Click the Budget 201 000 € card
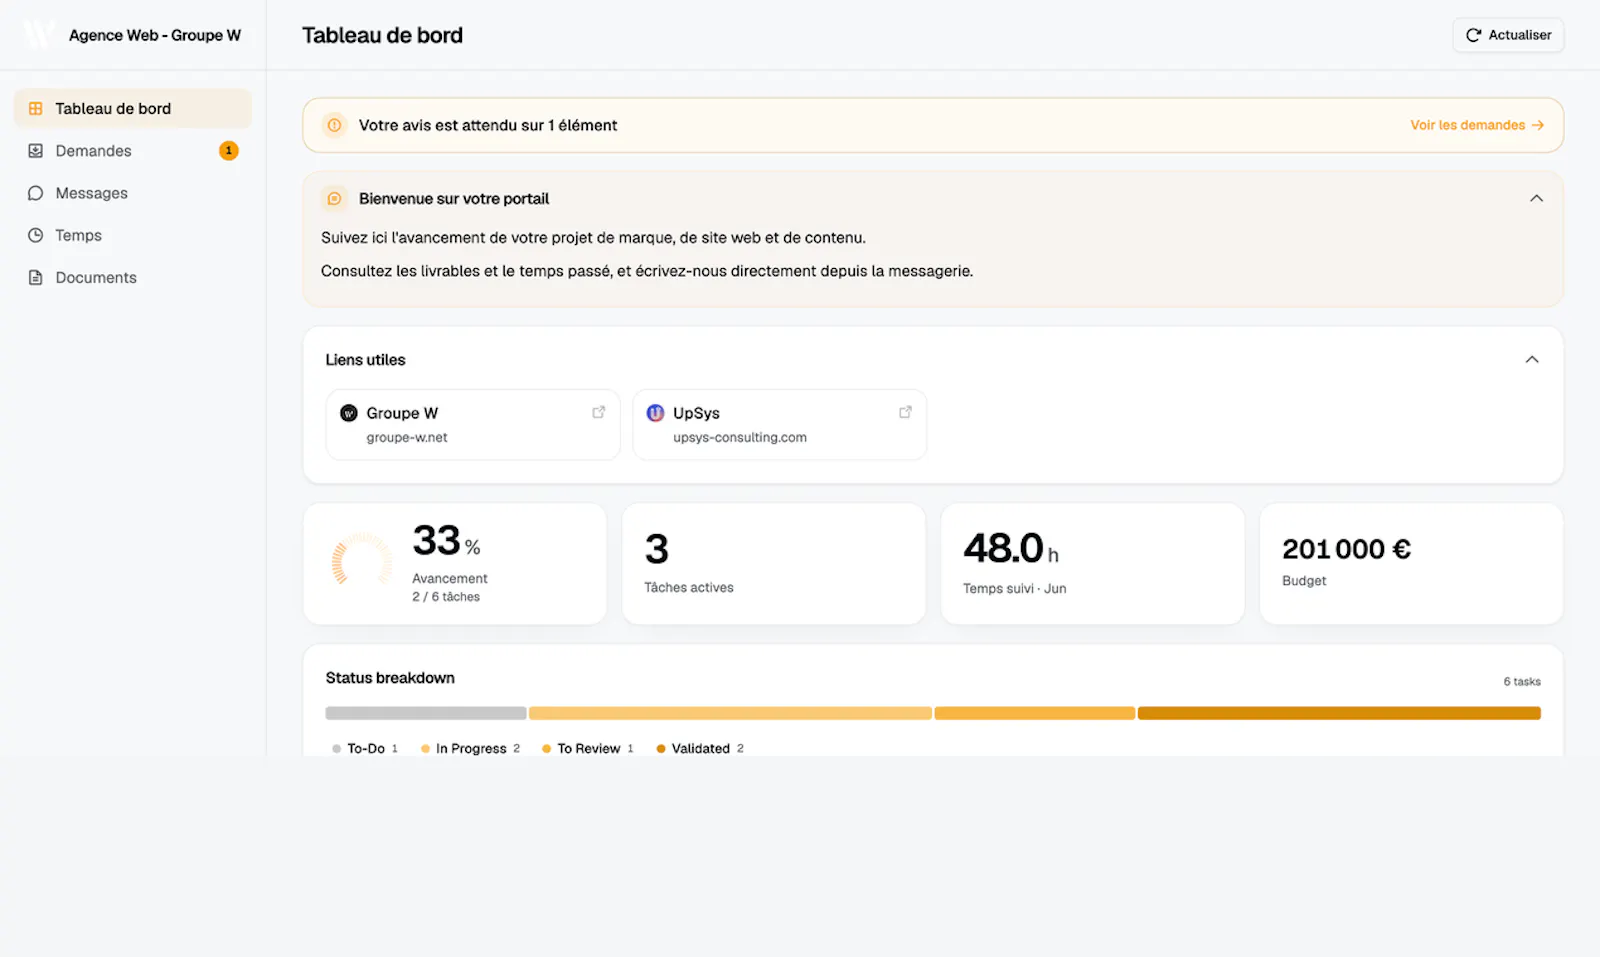 pyautogui.click(x=1411, y=564)
